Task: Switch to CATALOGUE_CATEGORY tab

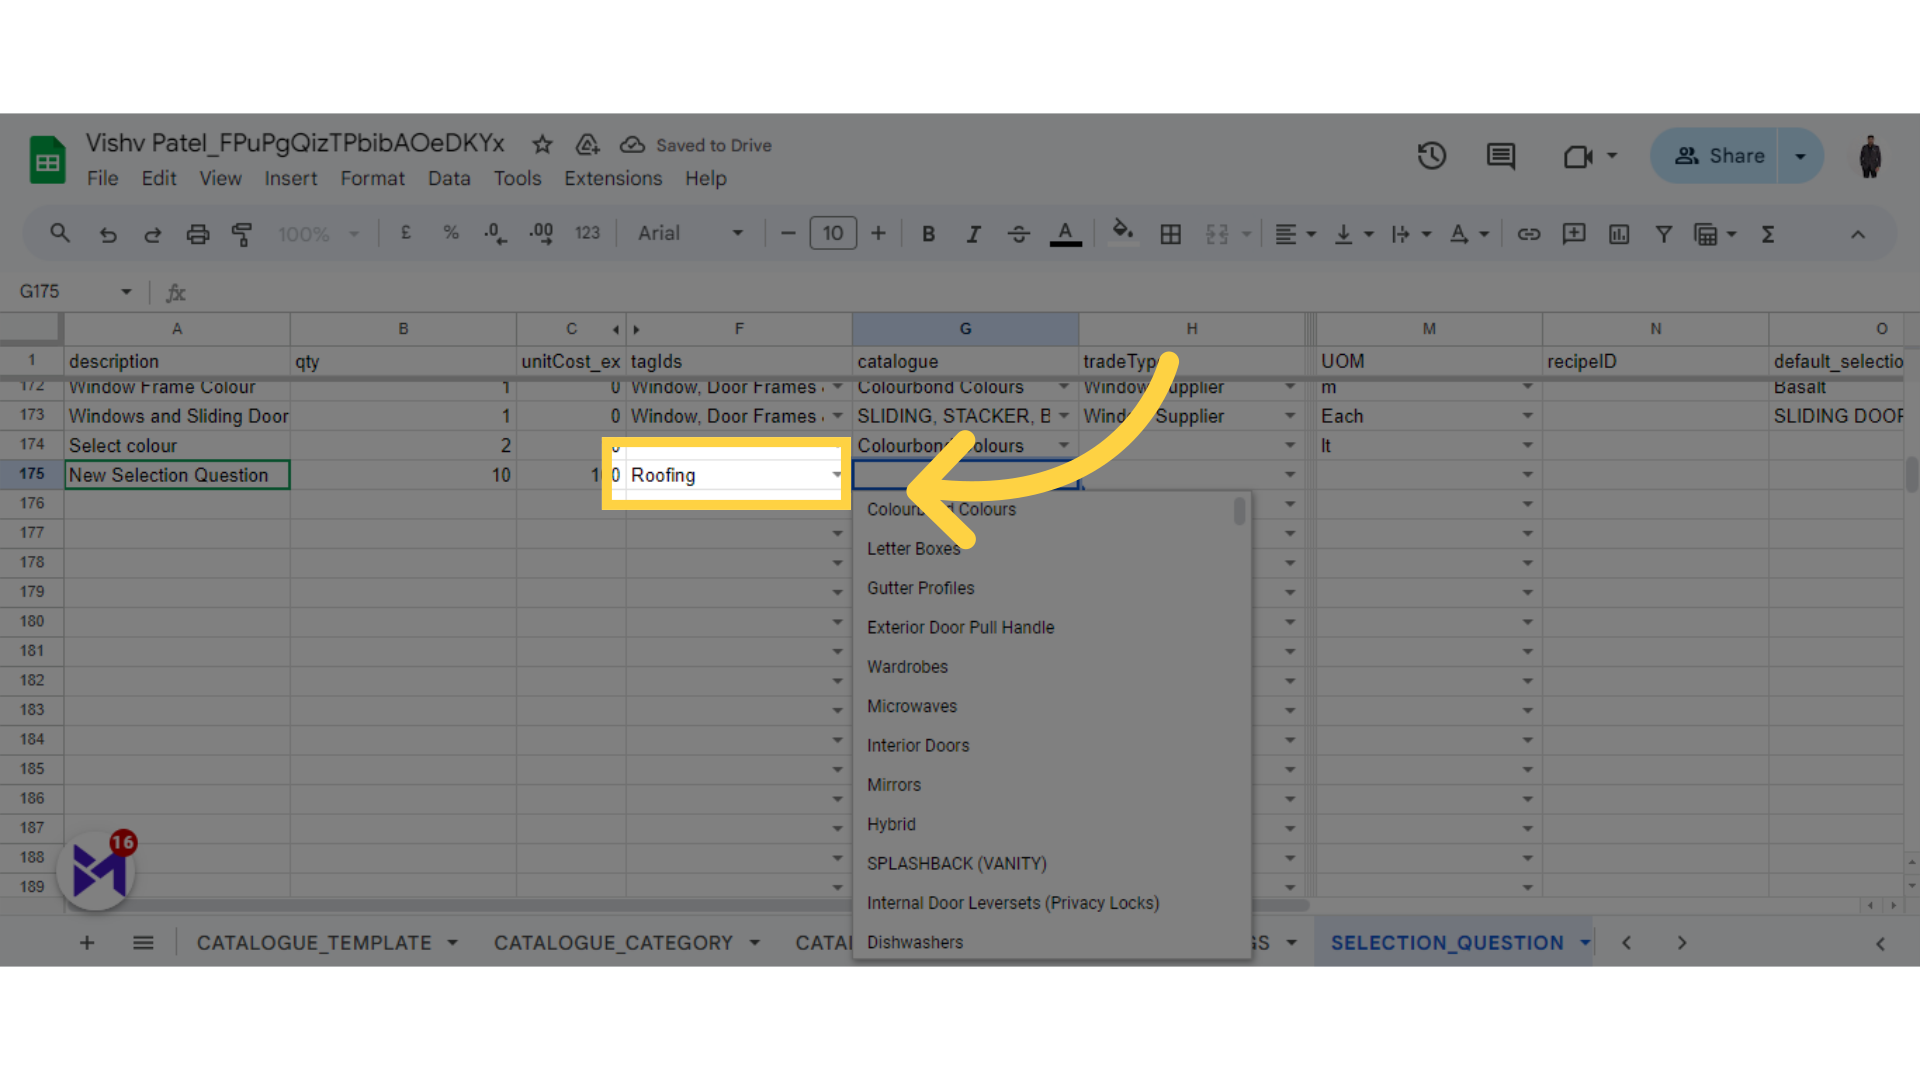Action: [x=613, y=942]
